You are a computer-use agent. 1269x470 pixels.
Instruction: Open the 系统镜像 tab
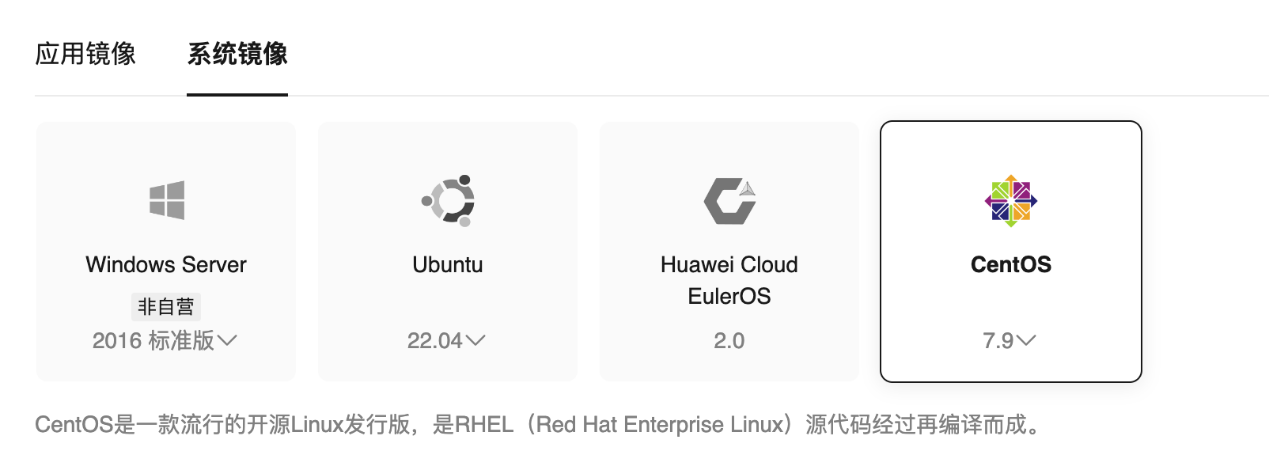tap(237, 54)
